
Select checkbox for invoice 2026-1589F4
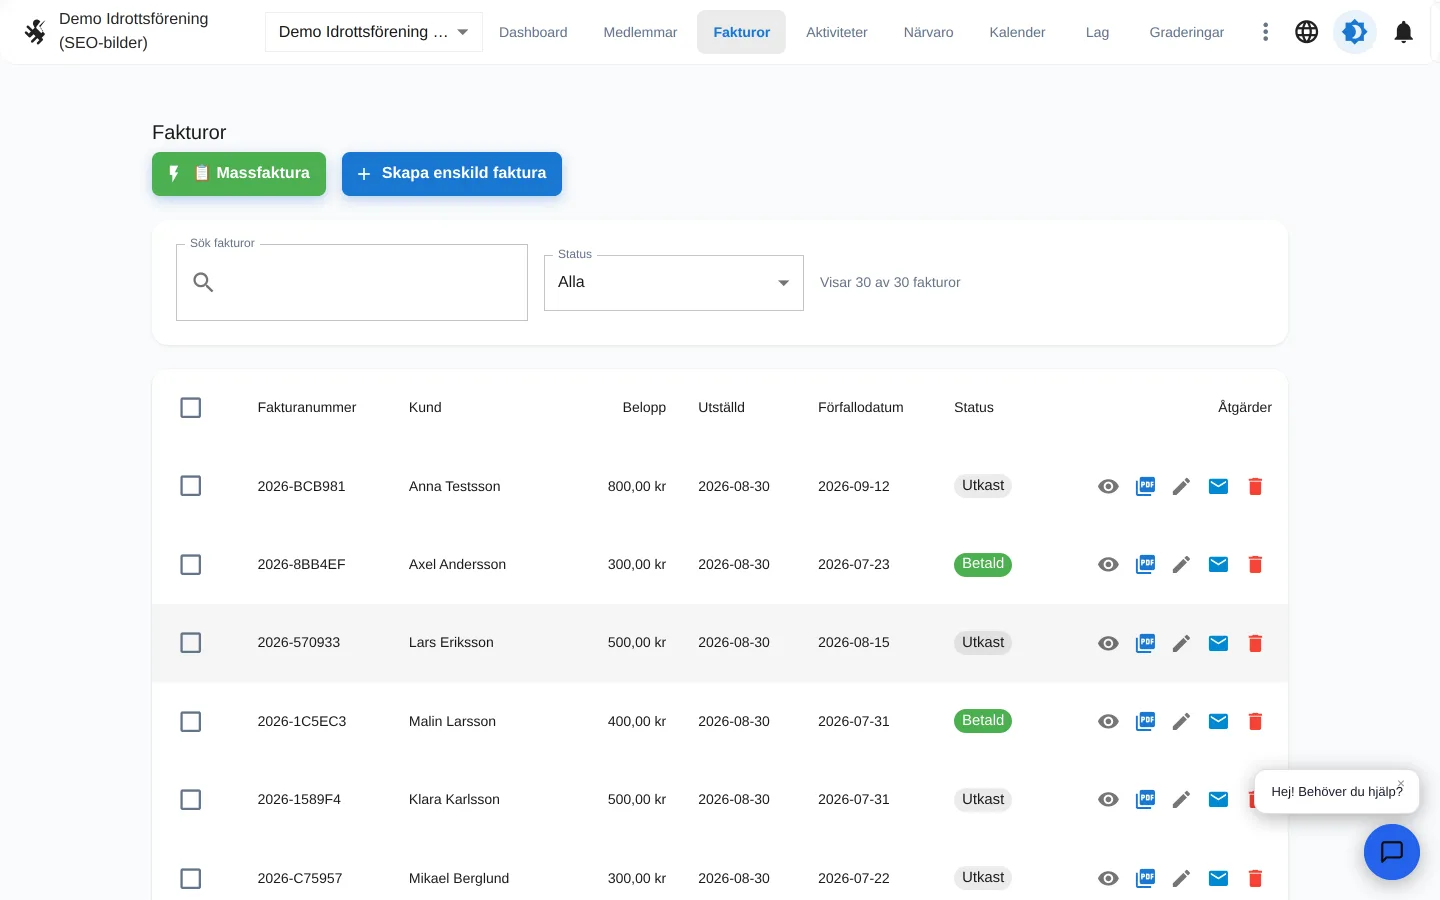tap(191, 800)
